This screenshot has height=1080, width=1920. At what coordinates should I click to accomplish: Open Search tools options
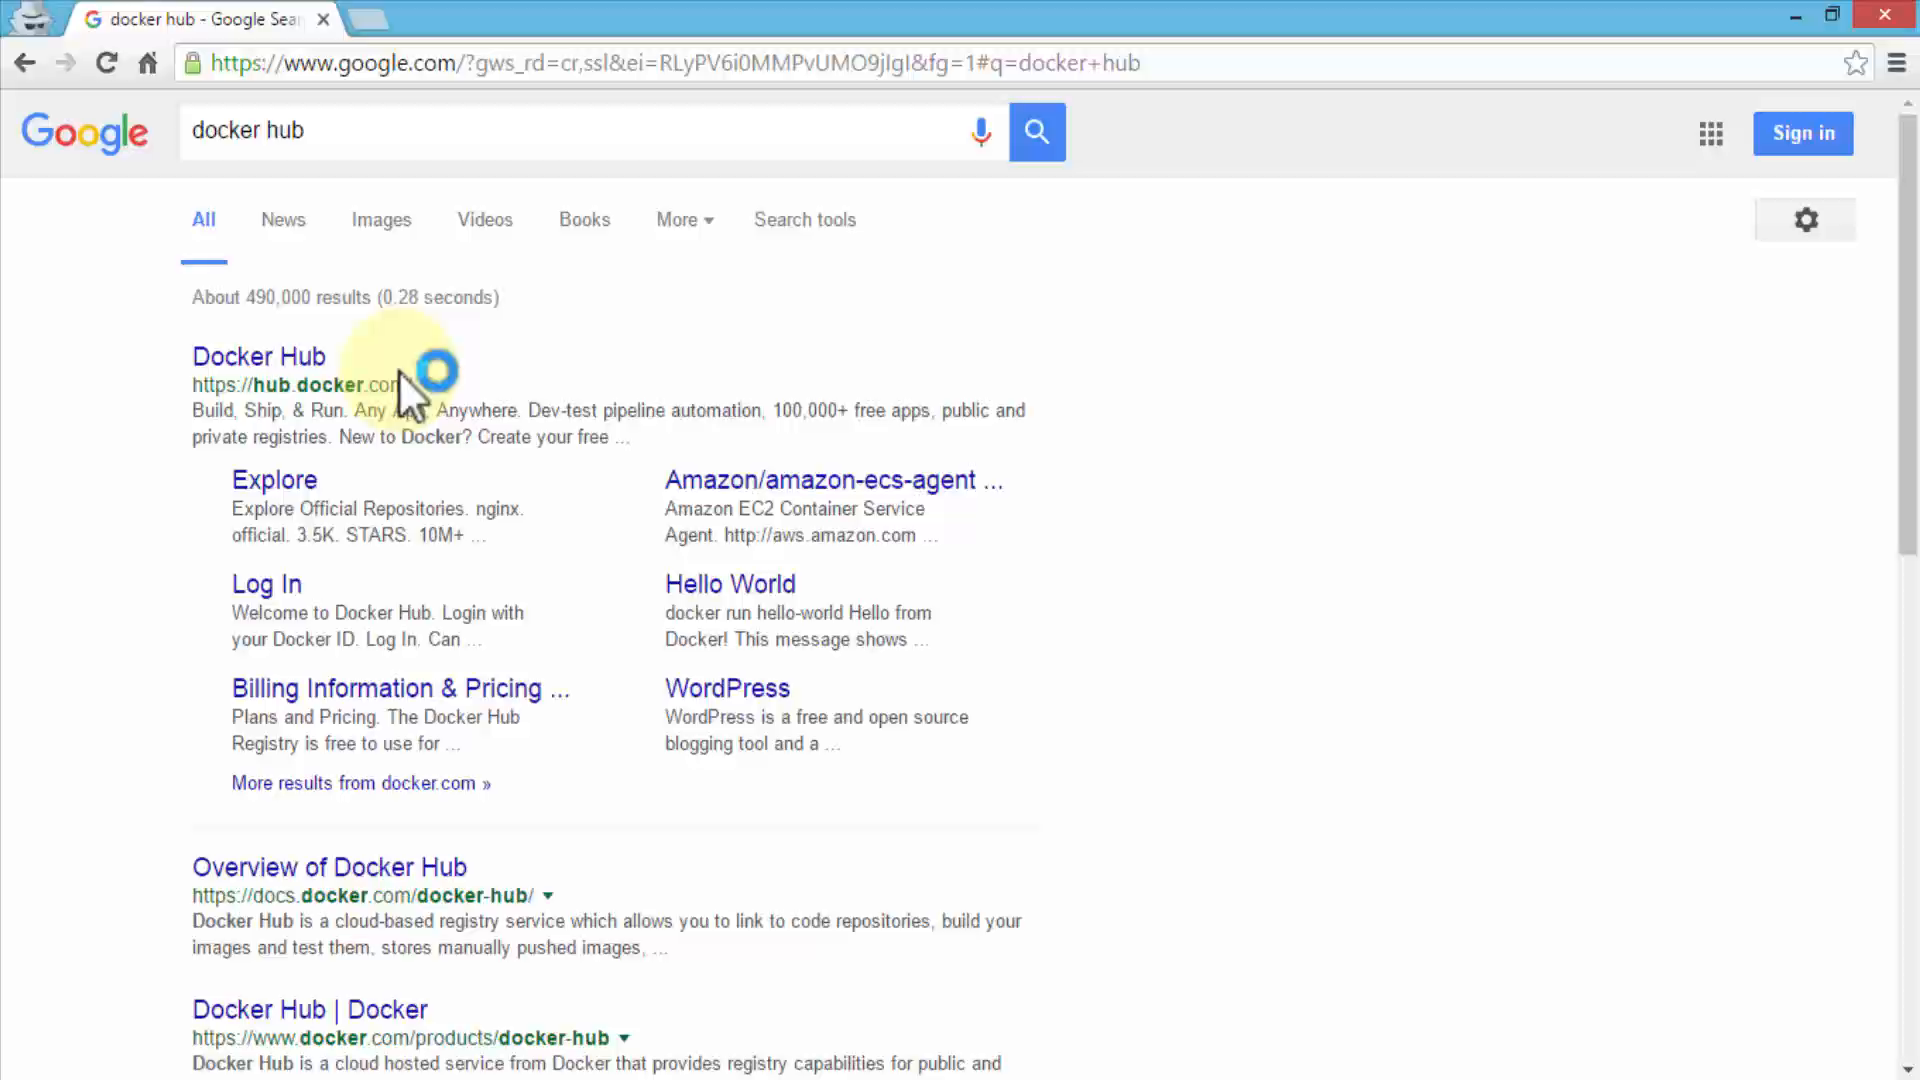805,220
